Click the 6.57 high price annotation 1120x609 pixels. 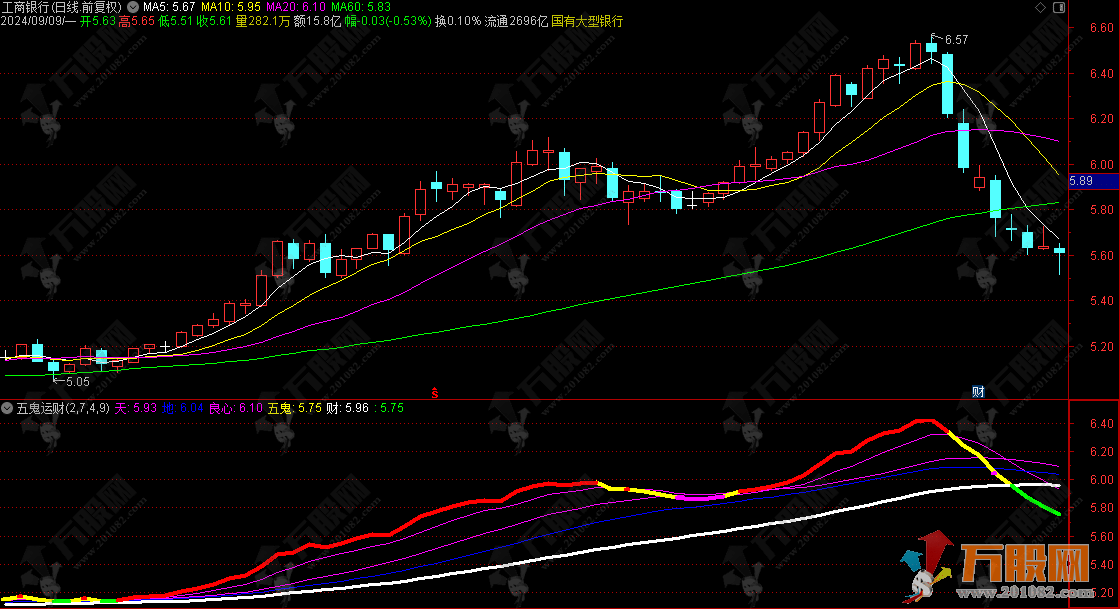[x=956, y=40]
